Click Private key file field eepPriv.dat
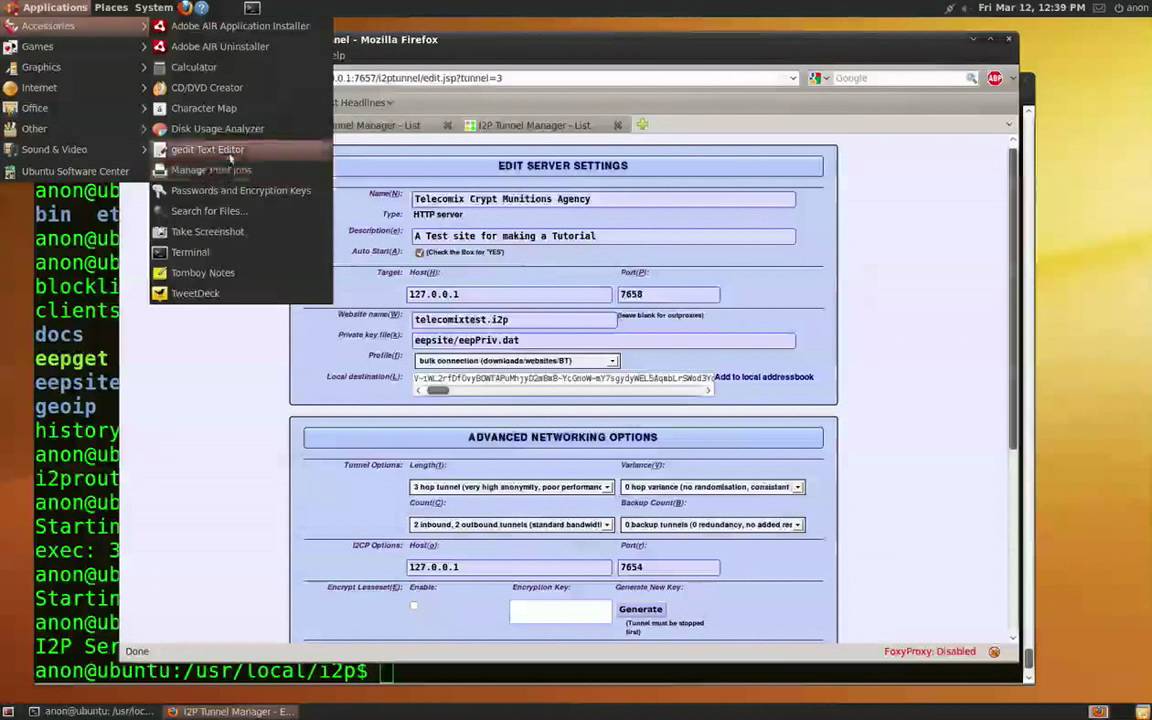The height and width of the screenshot is (720, 1152). click(603, 340)
